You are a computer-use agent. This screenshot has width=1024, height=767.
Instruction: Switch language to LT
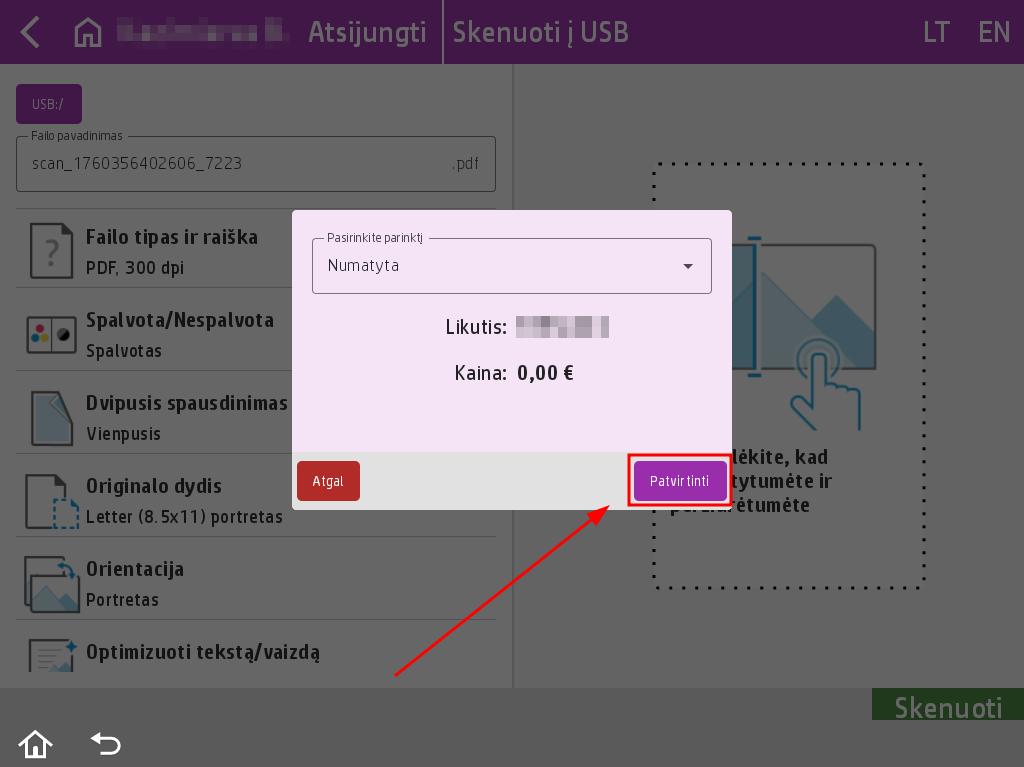936,32
